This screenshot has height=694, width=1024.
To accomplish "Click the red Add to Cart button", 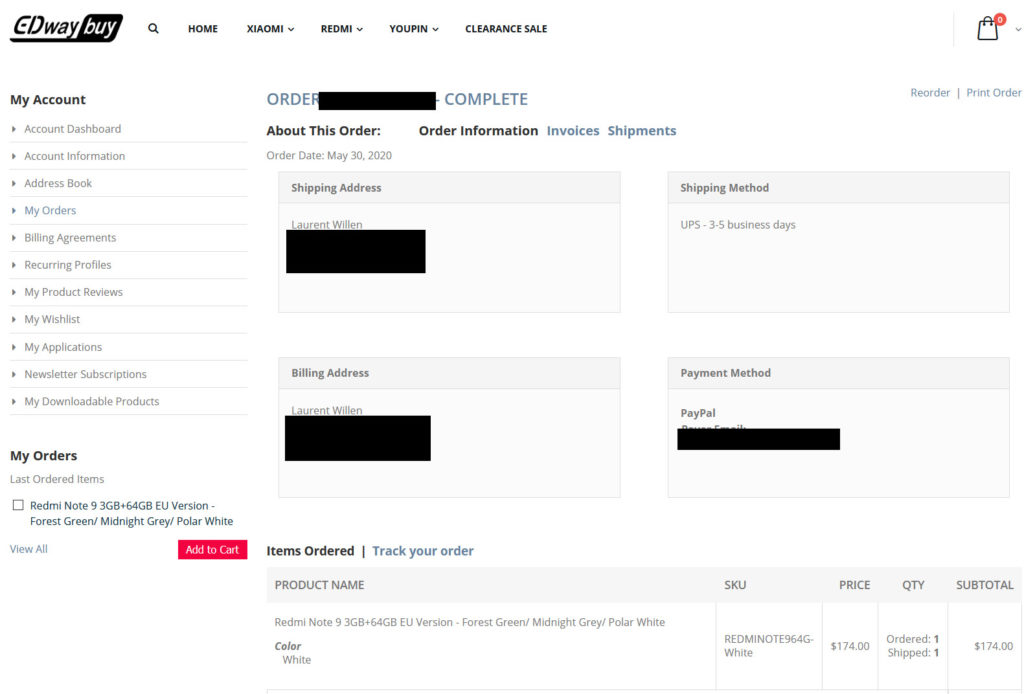I will tap(212, 549).
